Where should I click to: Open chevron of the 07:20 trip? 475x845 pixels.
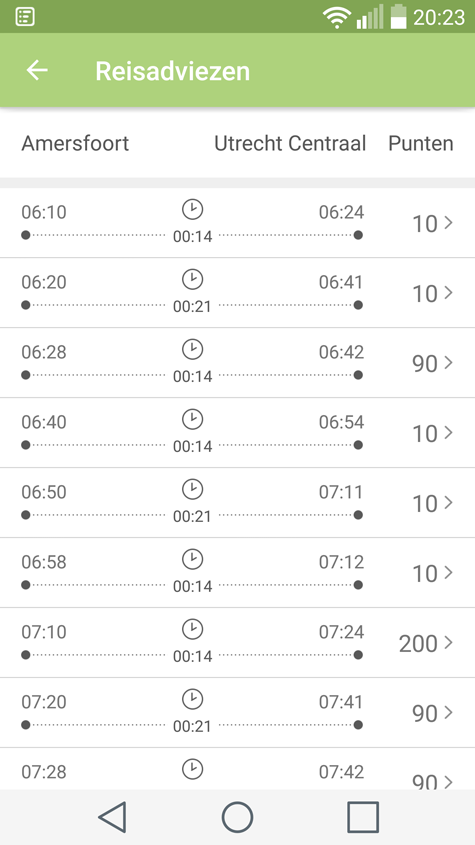pyautogui.click(x=448, y=712)
